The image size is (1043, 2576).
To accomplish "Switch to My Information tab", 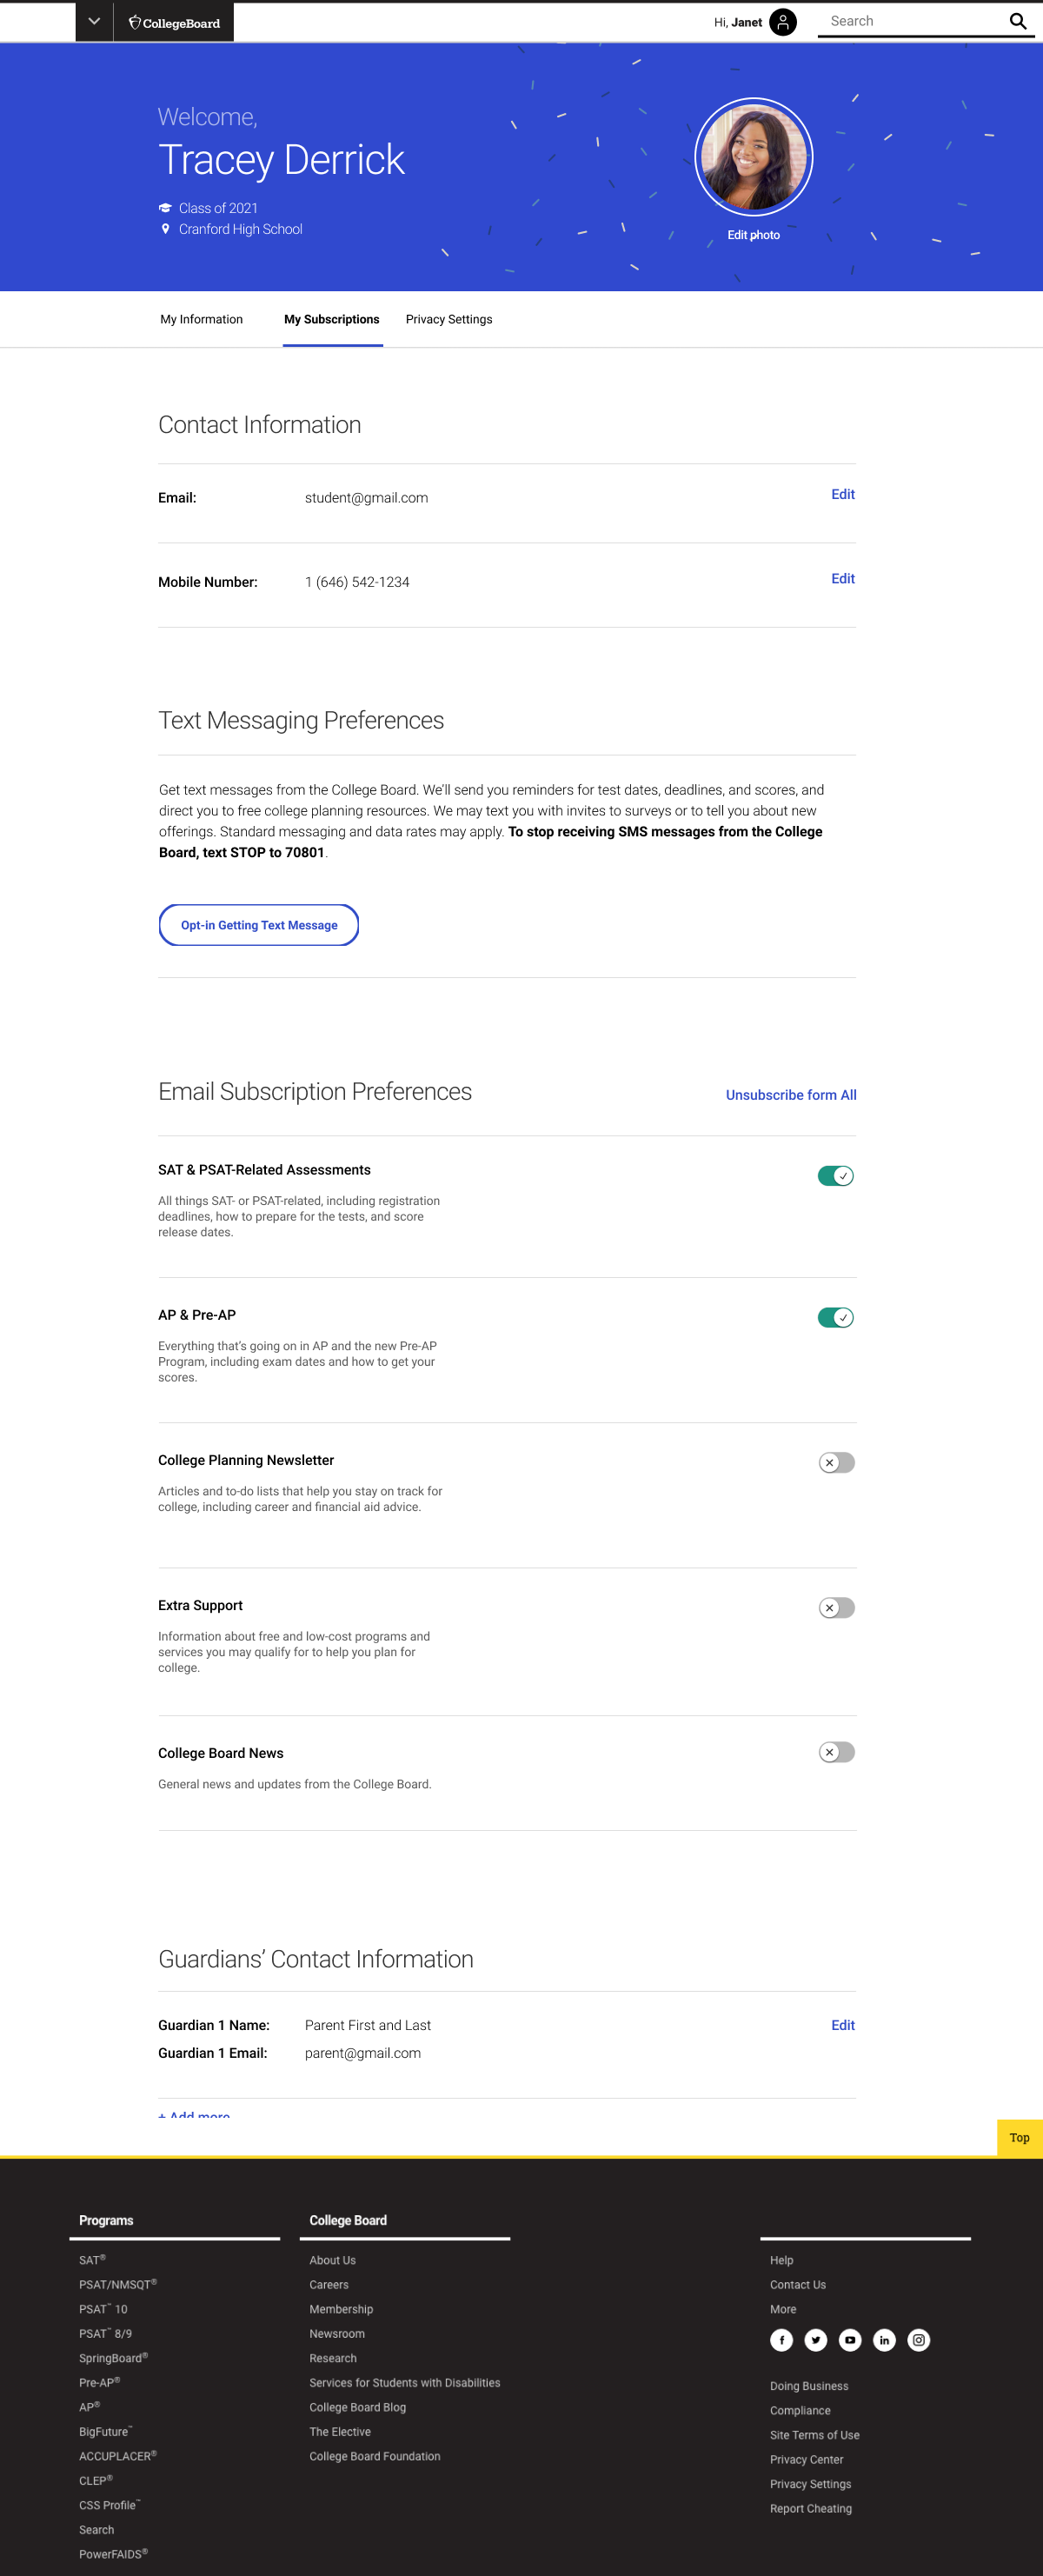I will 201,319.
